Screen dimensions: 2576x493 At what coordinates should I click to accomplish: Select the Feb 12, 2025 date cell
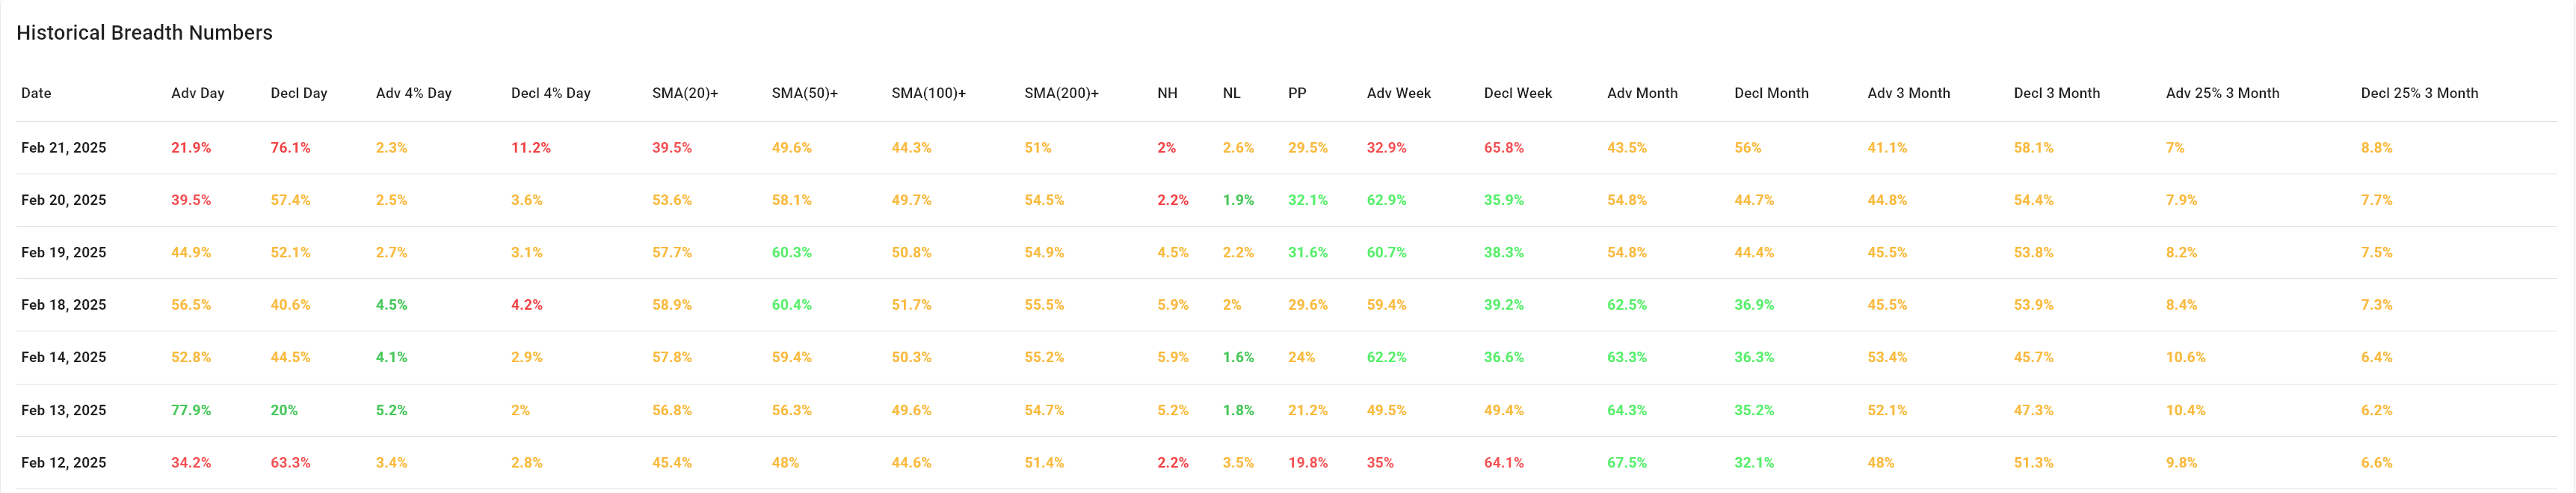63,463
